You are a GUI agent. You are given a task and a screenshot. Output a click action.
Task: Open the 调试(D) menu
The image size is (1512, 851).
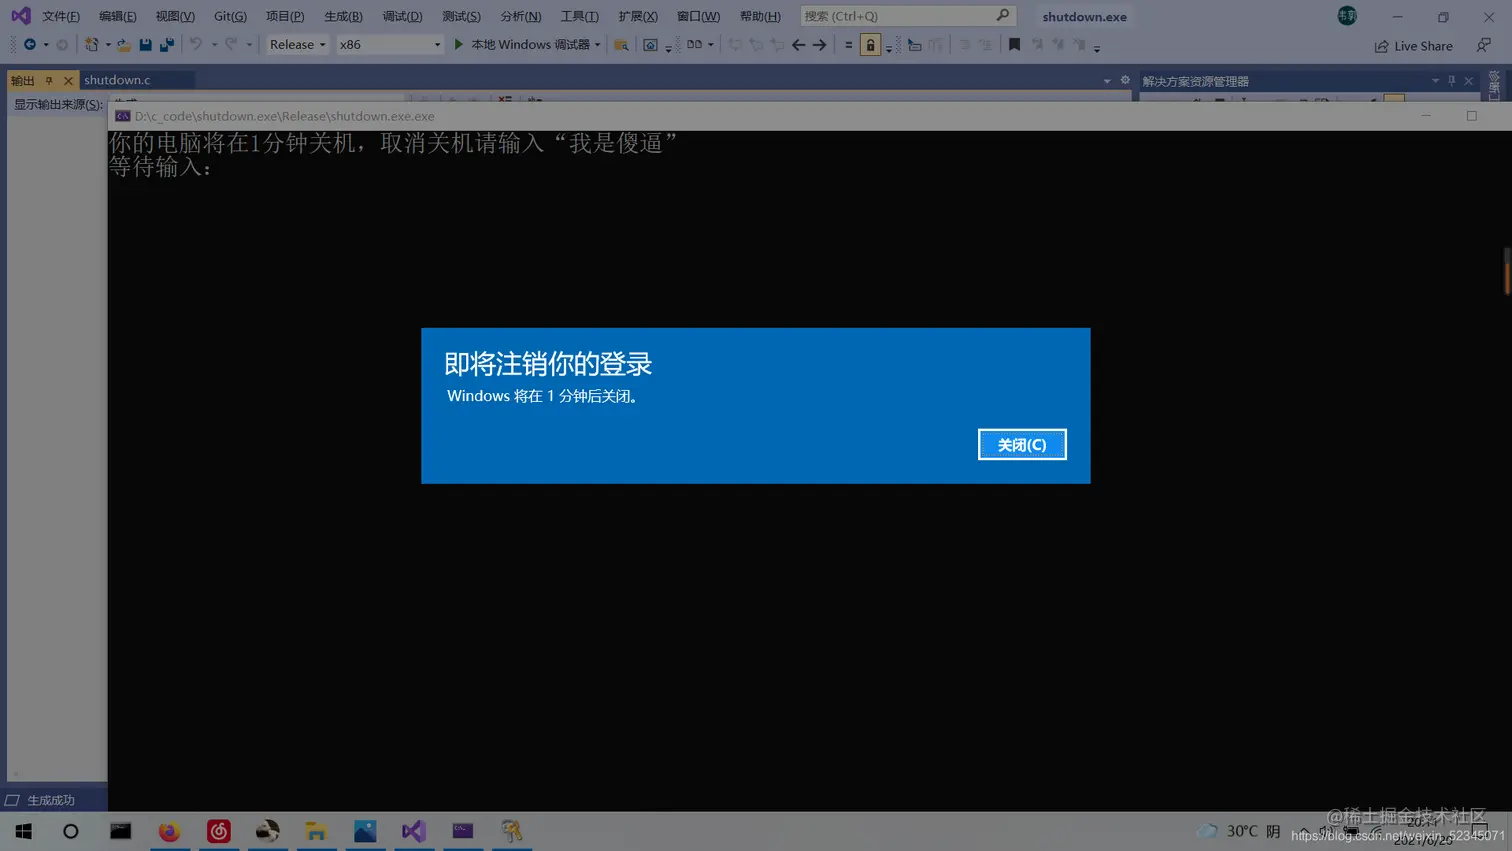pyautogui.click(x=402, y=16)
